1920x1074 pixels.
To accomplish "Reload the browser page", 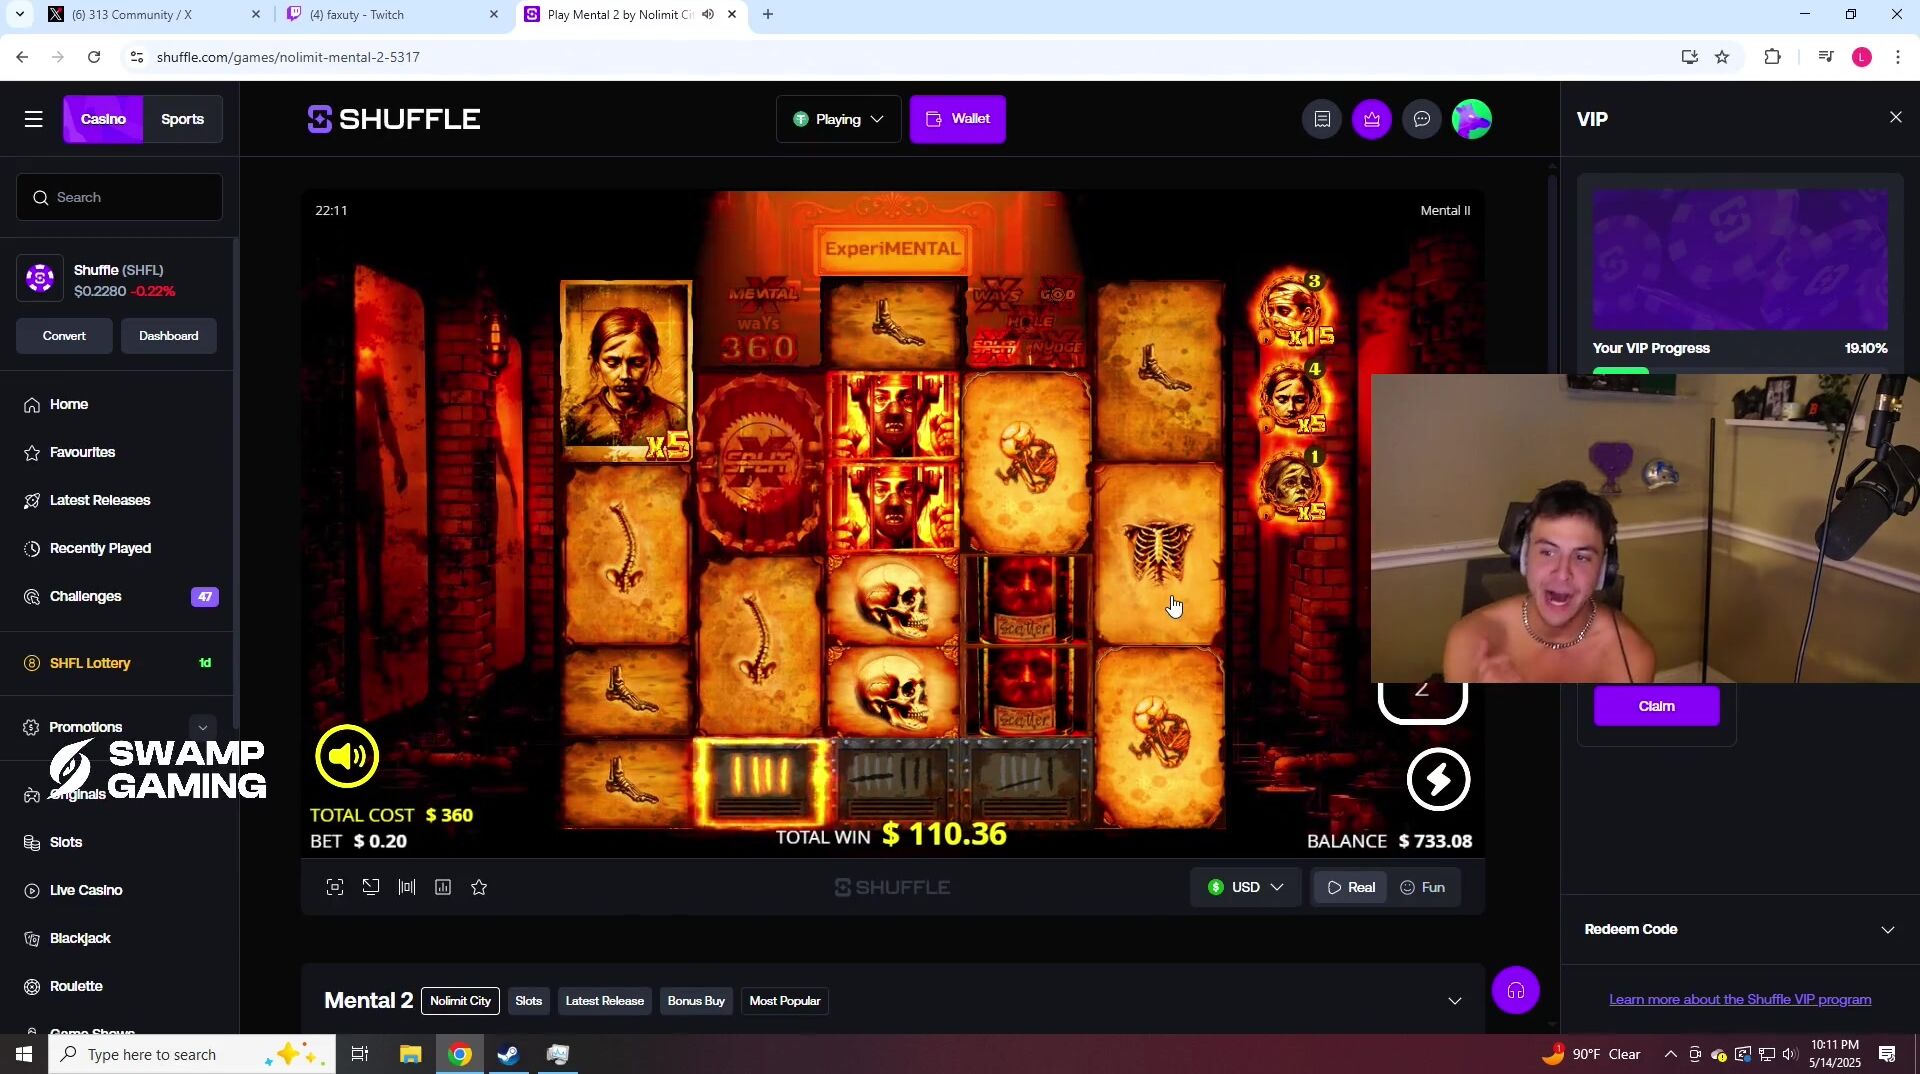I will tap(94, 57).
